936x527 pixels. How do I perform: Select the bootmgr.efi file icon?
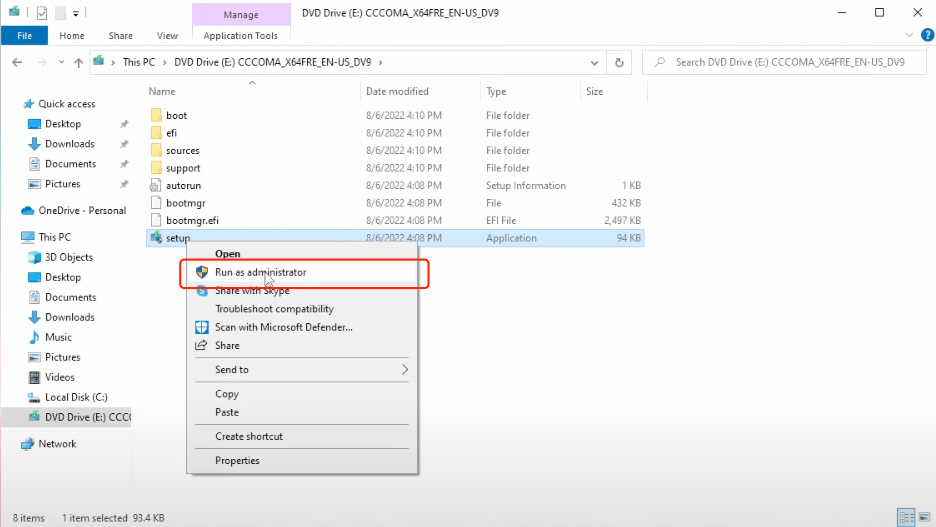[156, 220]
